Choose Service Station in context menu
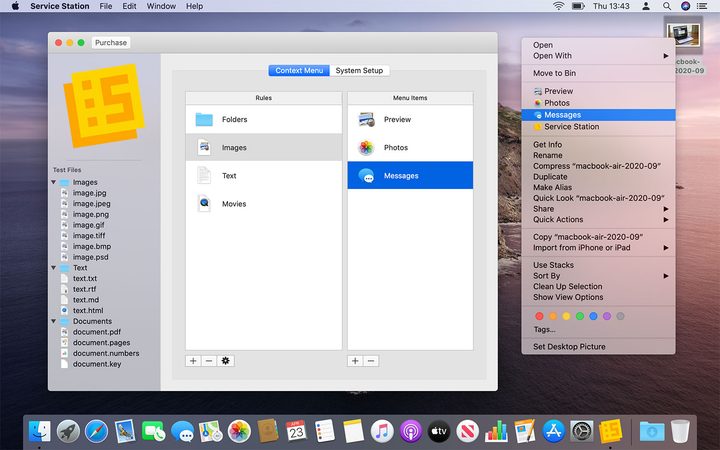 click(x=598, y=127)
